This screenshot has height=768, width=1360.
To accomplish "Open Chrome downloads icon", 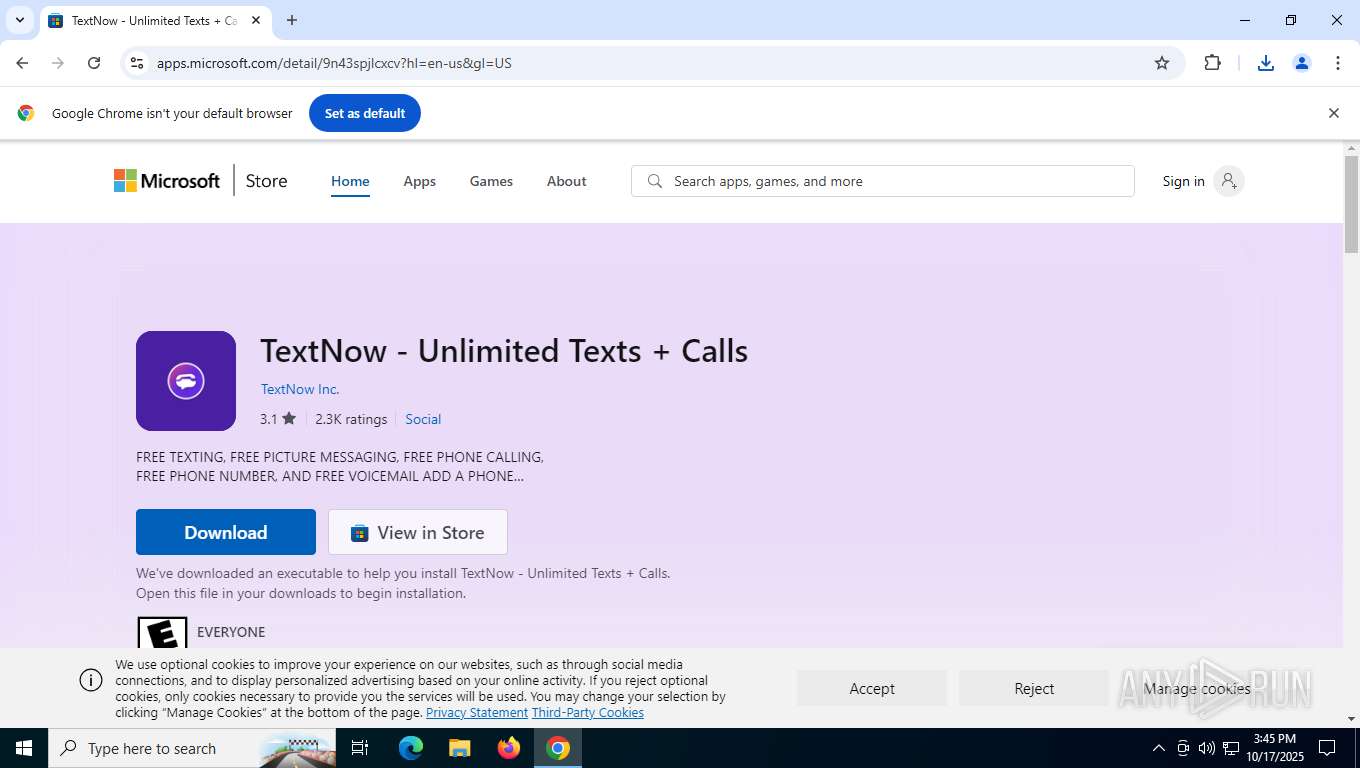I will click(x=1266, y=63).
